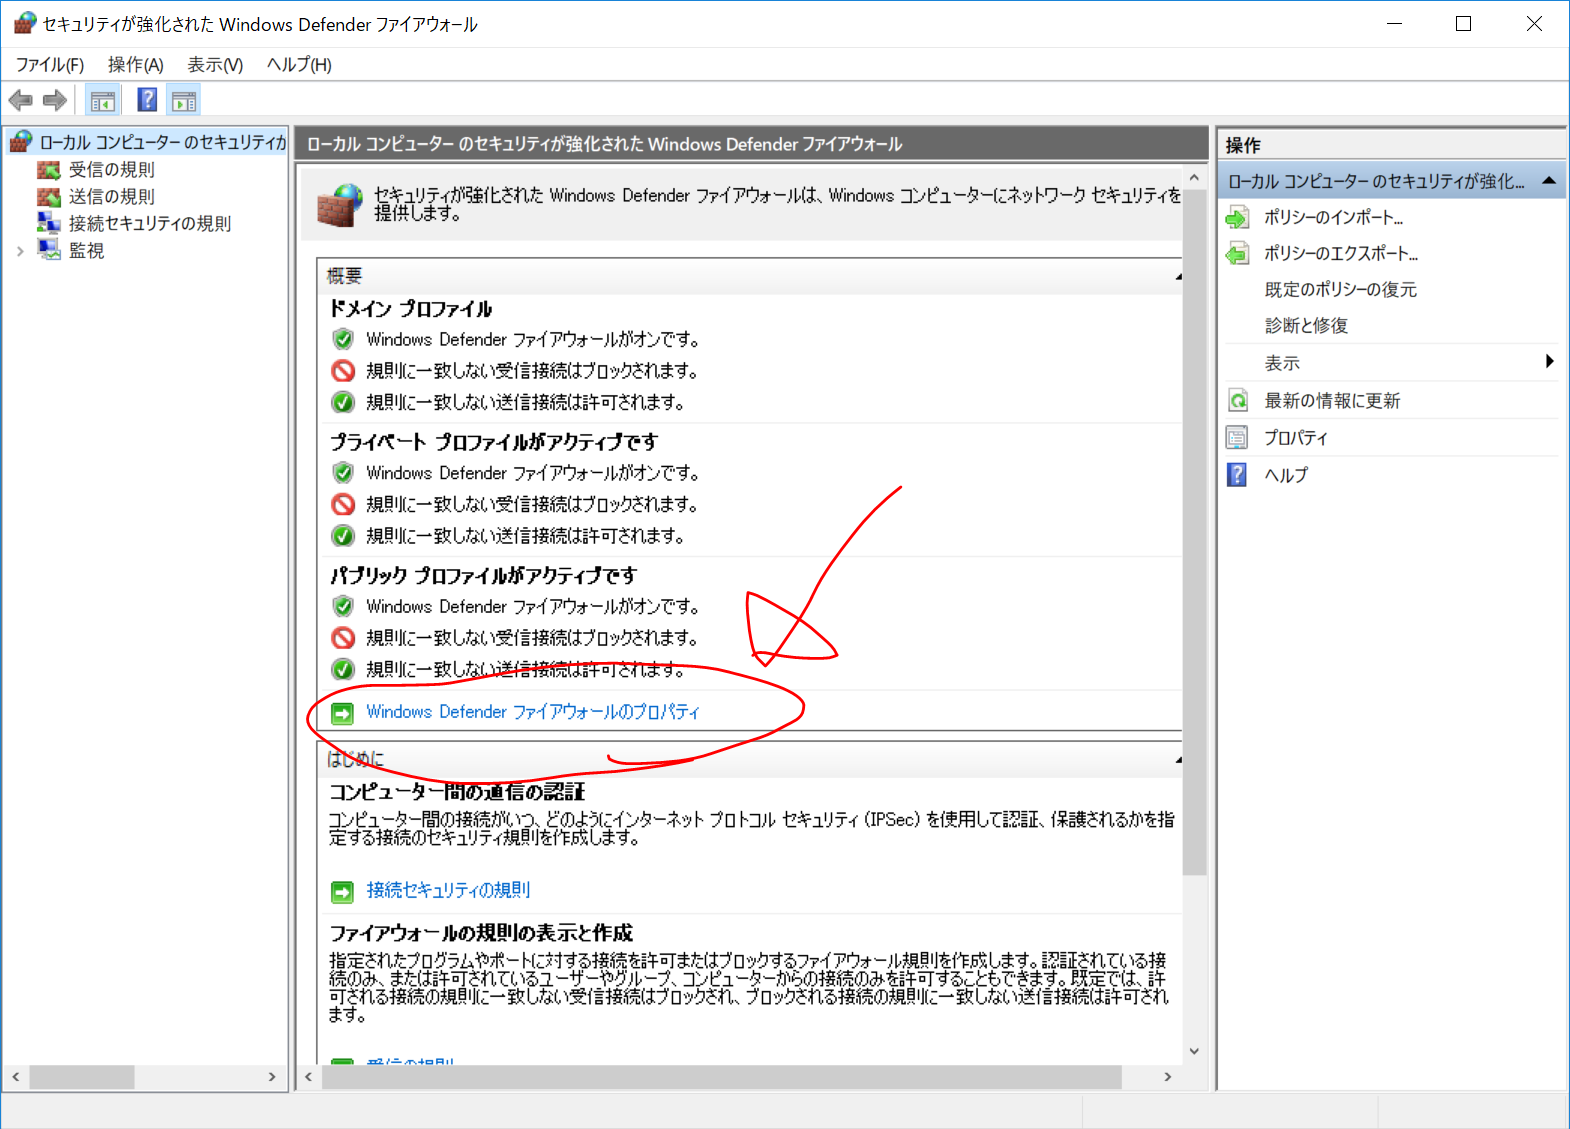The height and width of the screenshot is (1129, 1570).
Task: Click the プロパティ icon in the actions pane
Action: tap(1238, 438)
